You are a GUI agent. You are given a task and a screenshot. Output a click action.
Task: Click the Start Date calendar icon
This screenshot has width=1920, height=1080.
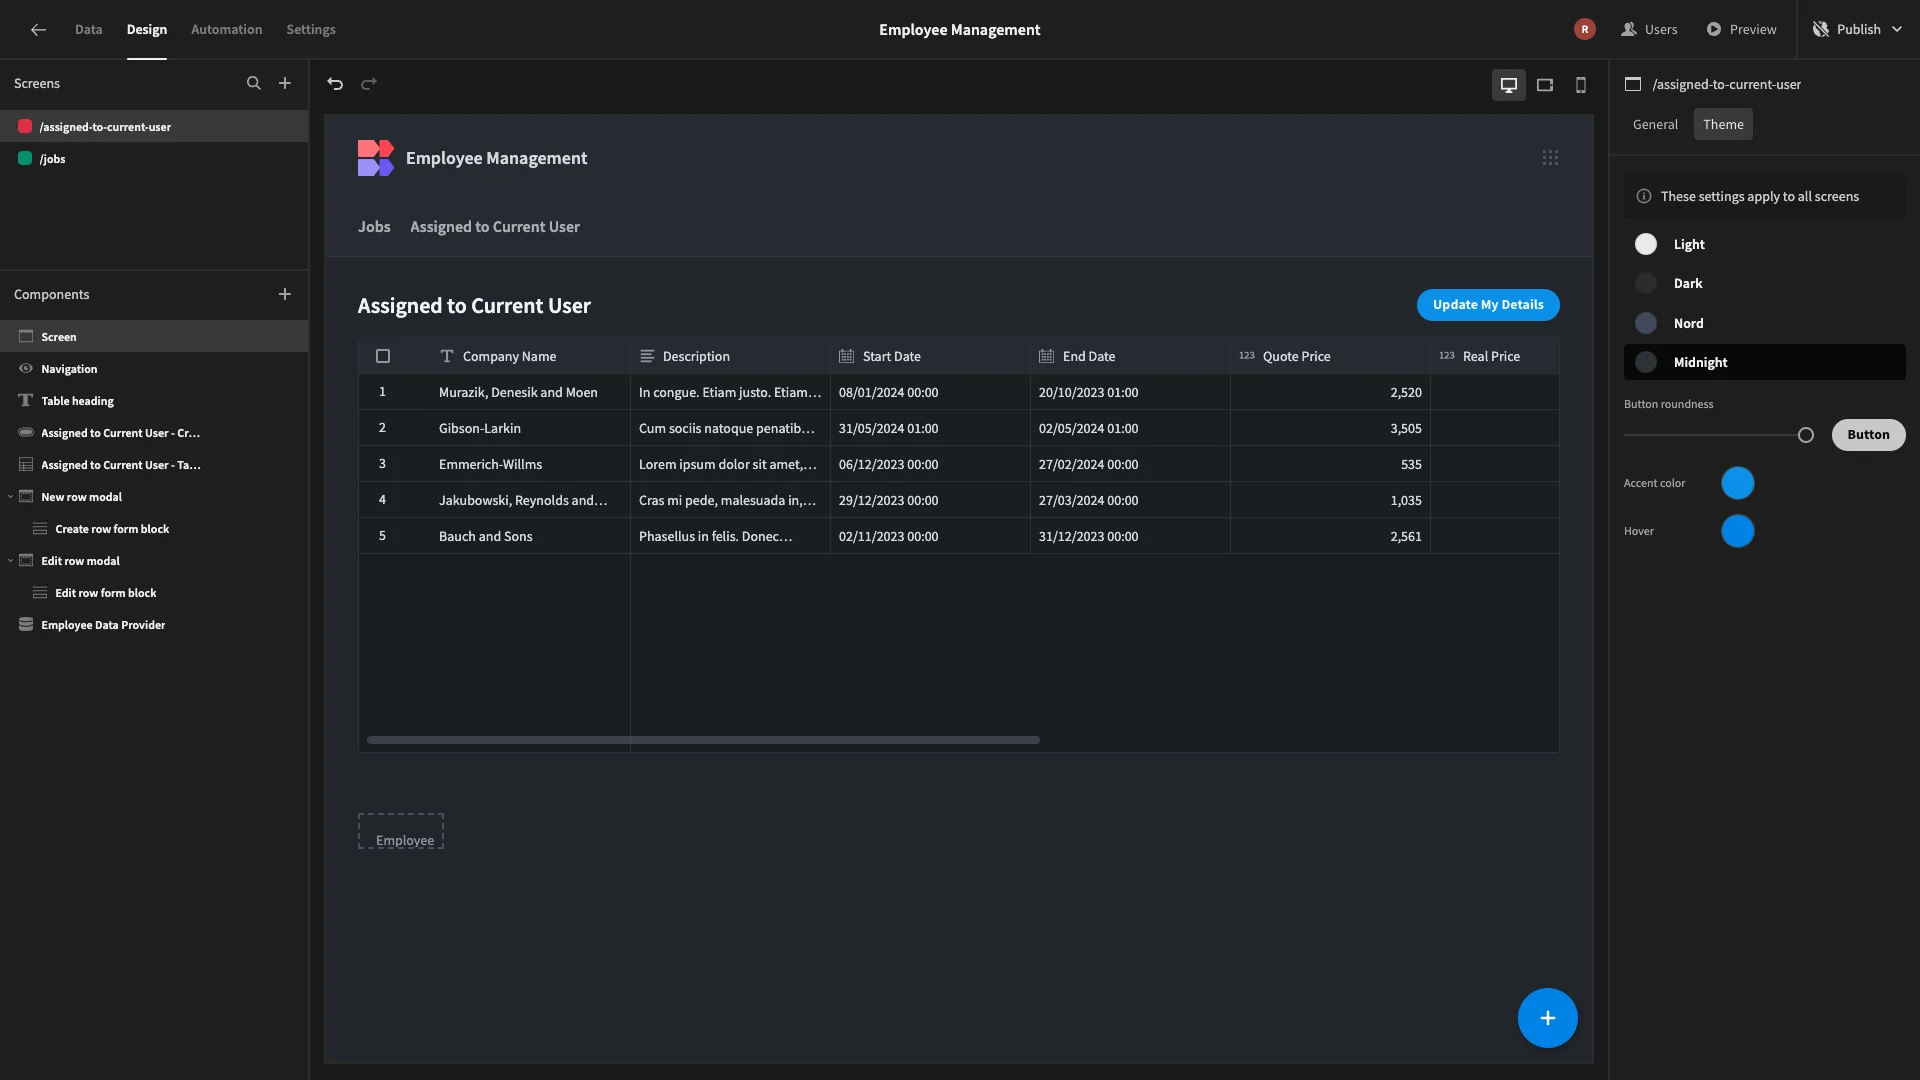point(847,356)
